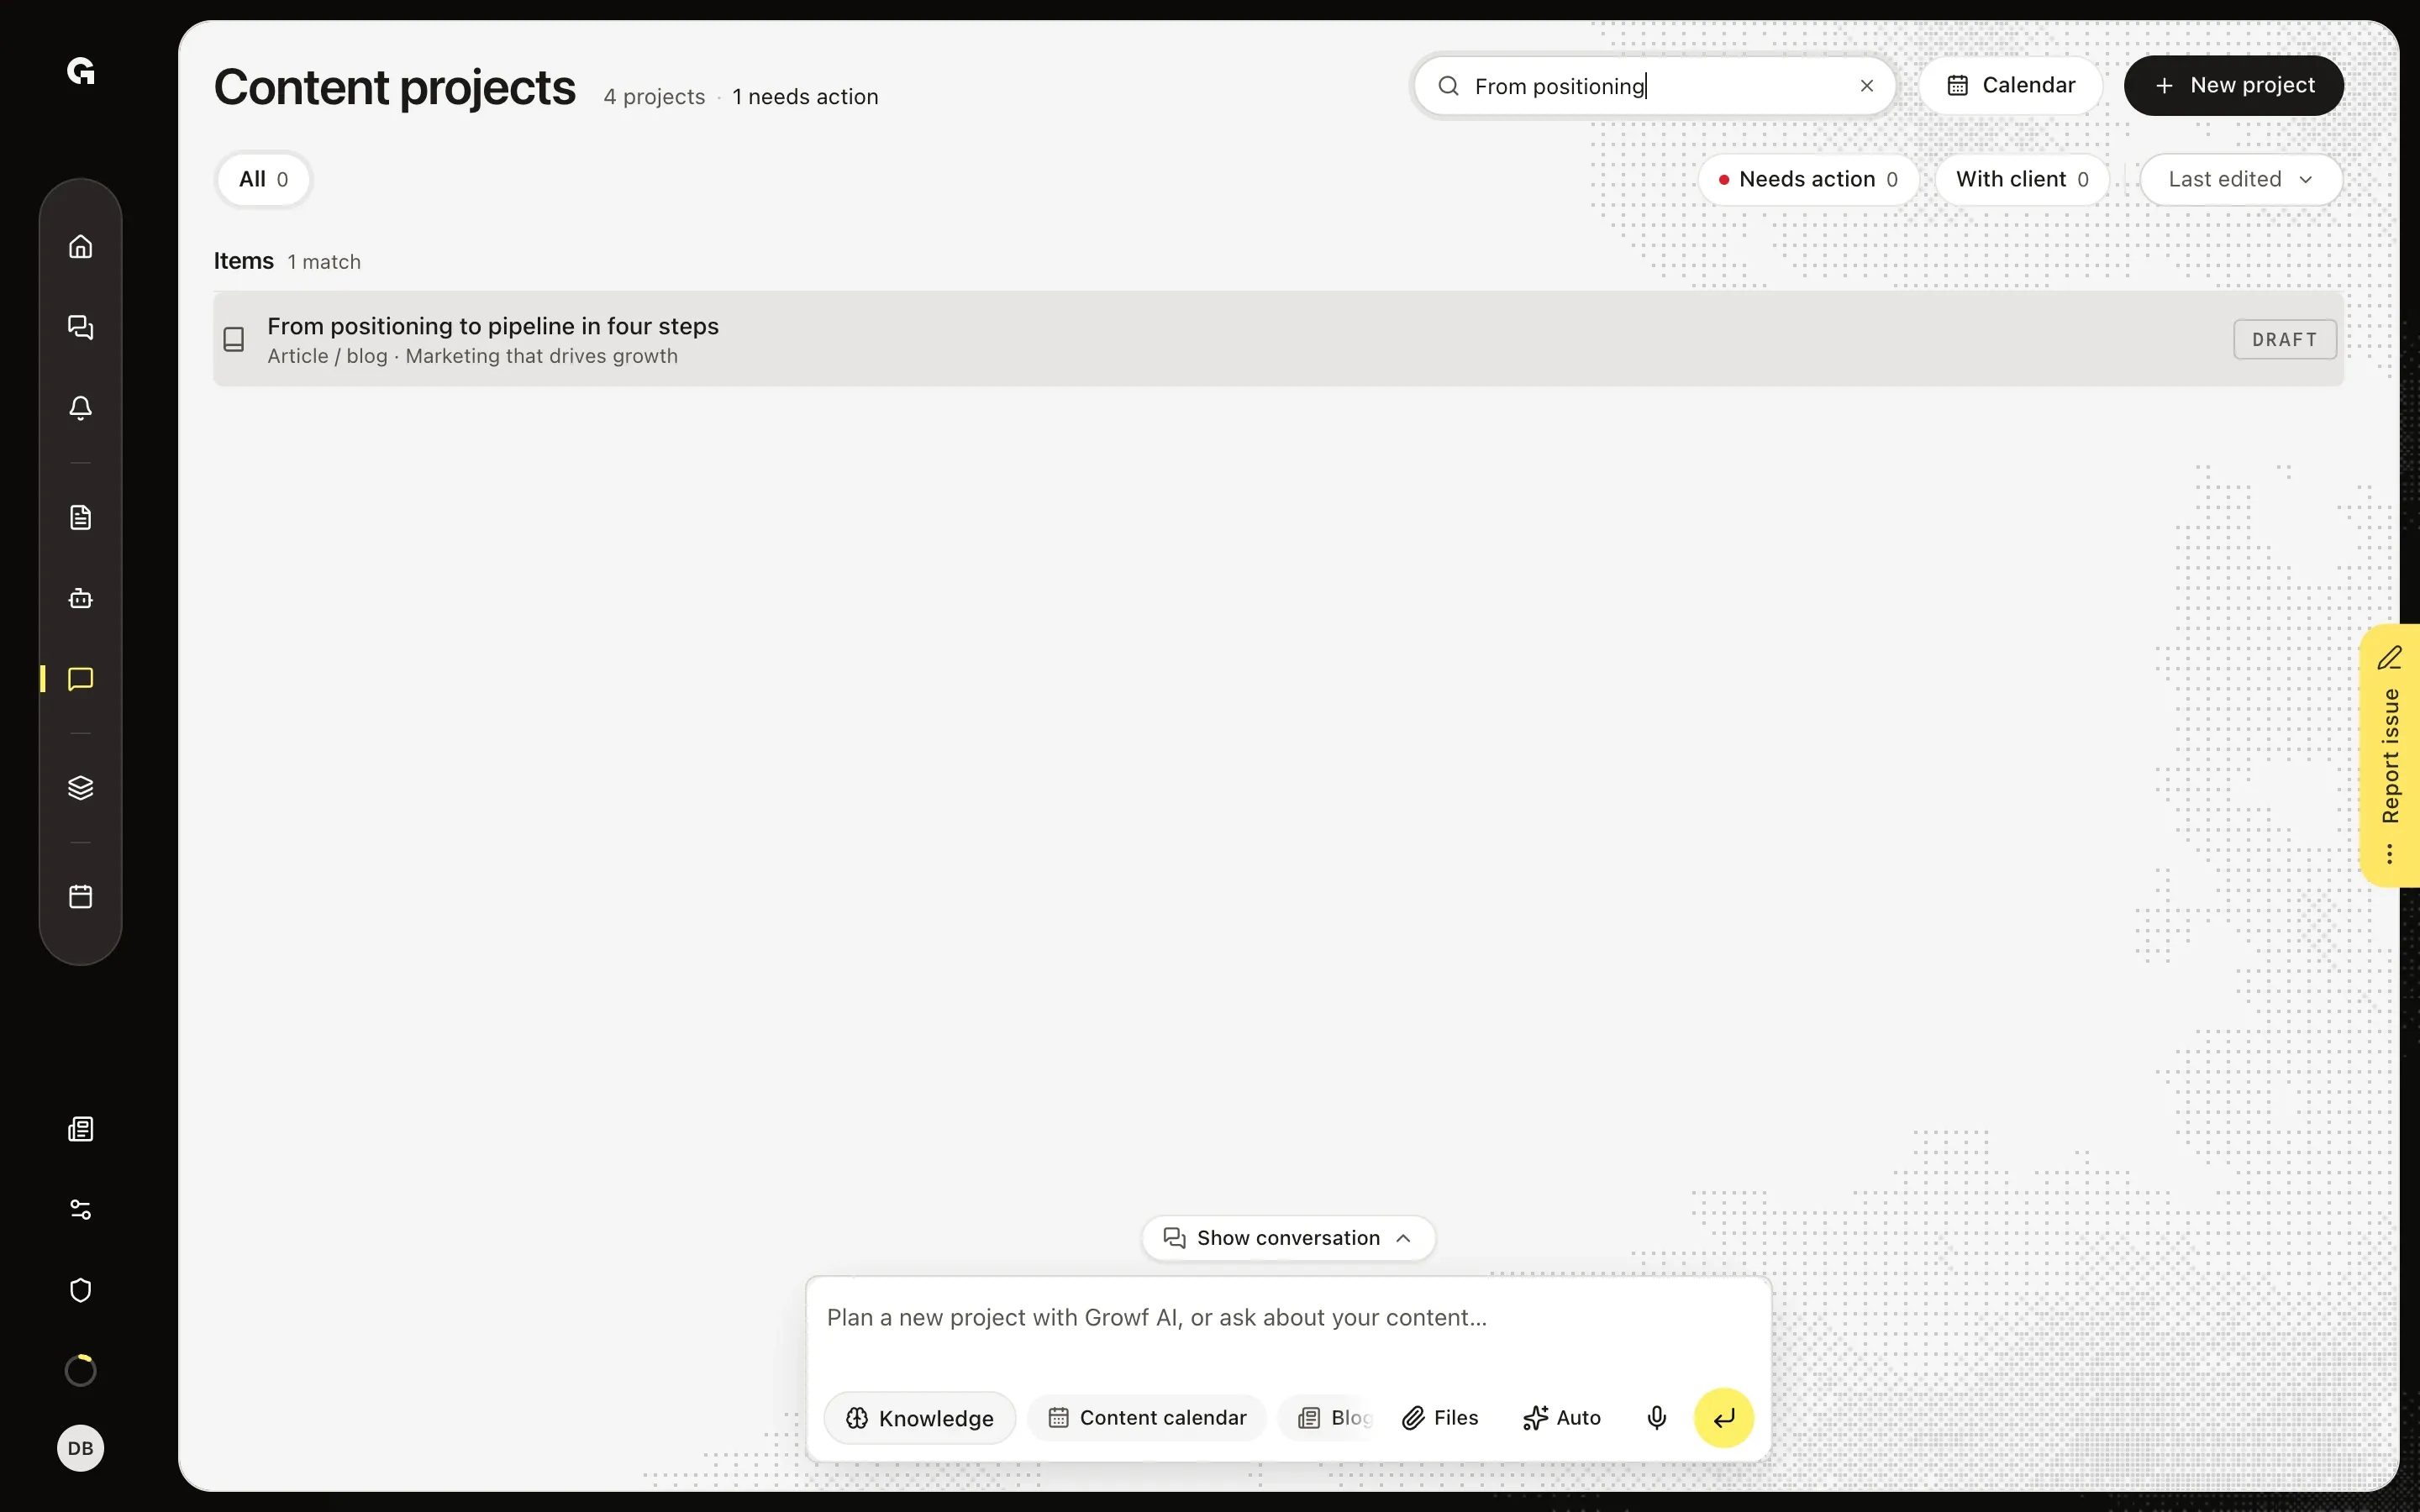
Task: Click the 1 match label
Action: click(x=324, y=262)
